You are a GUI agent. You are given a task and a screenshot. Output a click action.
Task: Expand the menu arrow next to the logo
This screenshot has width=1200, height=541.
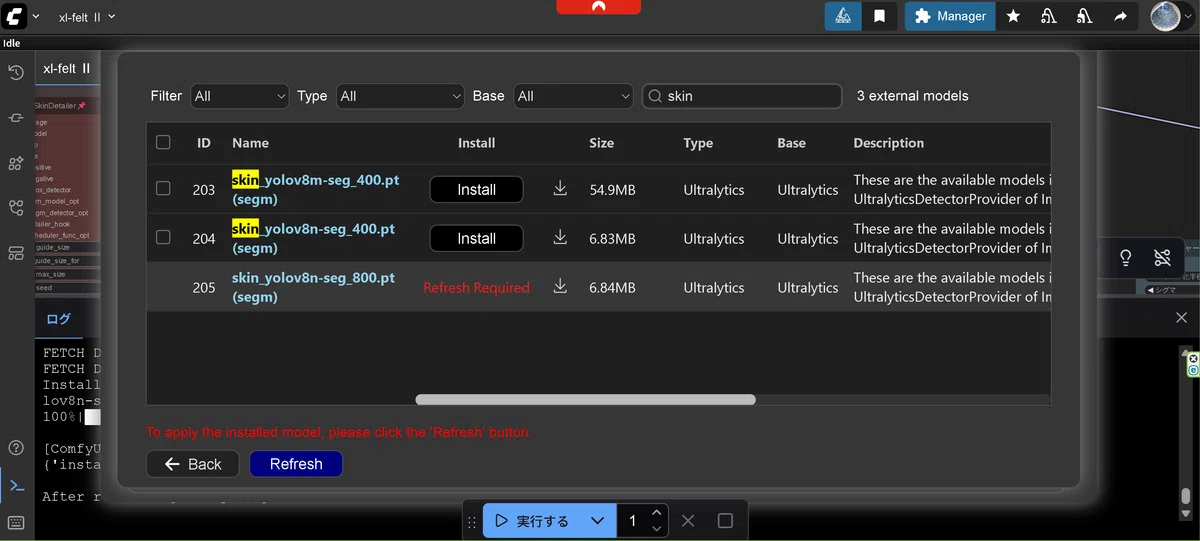(36, 16)
